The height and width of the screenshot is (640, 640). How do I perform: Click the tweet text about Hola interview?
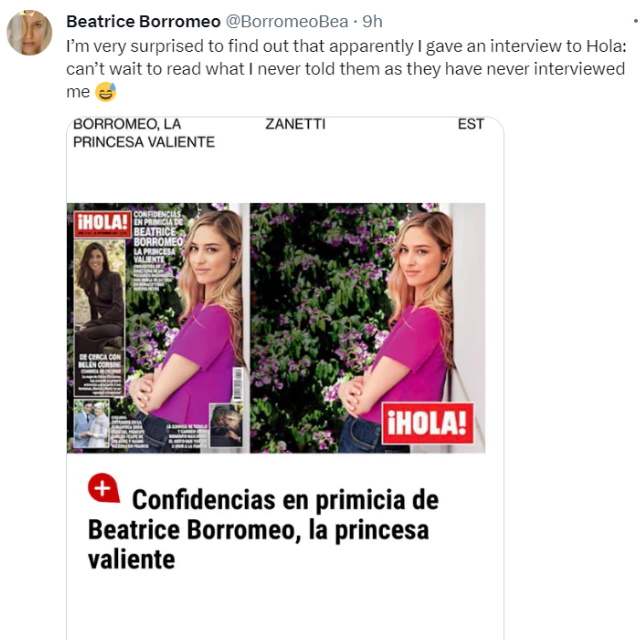(x=346, y=69)
